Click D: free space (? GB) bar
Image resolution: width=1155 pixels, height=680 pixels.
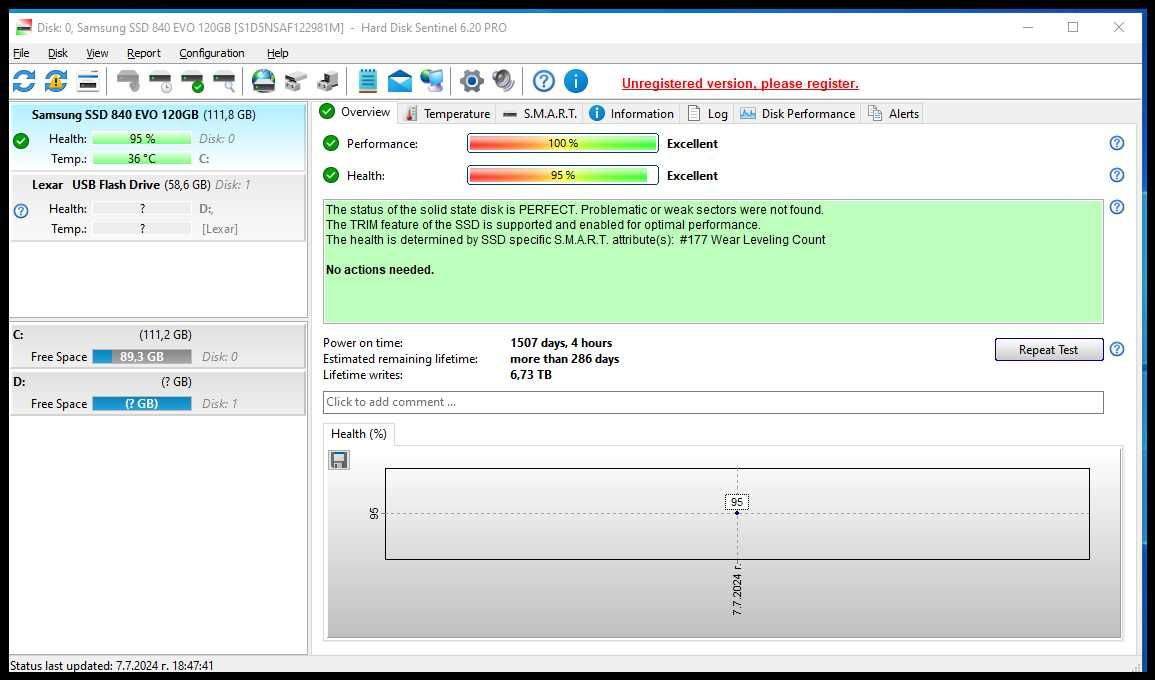(142, 404)
